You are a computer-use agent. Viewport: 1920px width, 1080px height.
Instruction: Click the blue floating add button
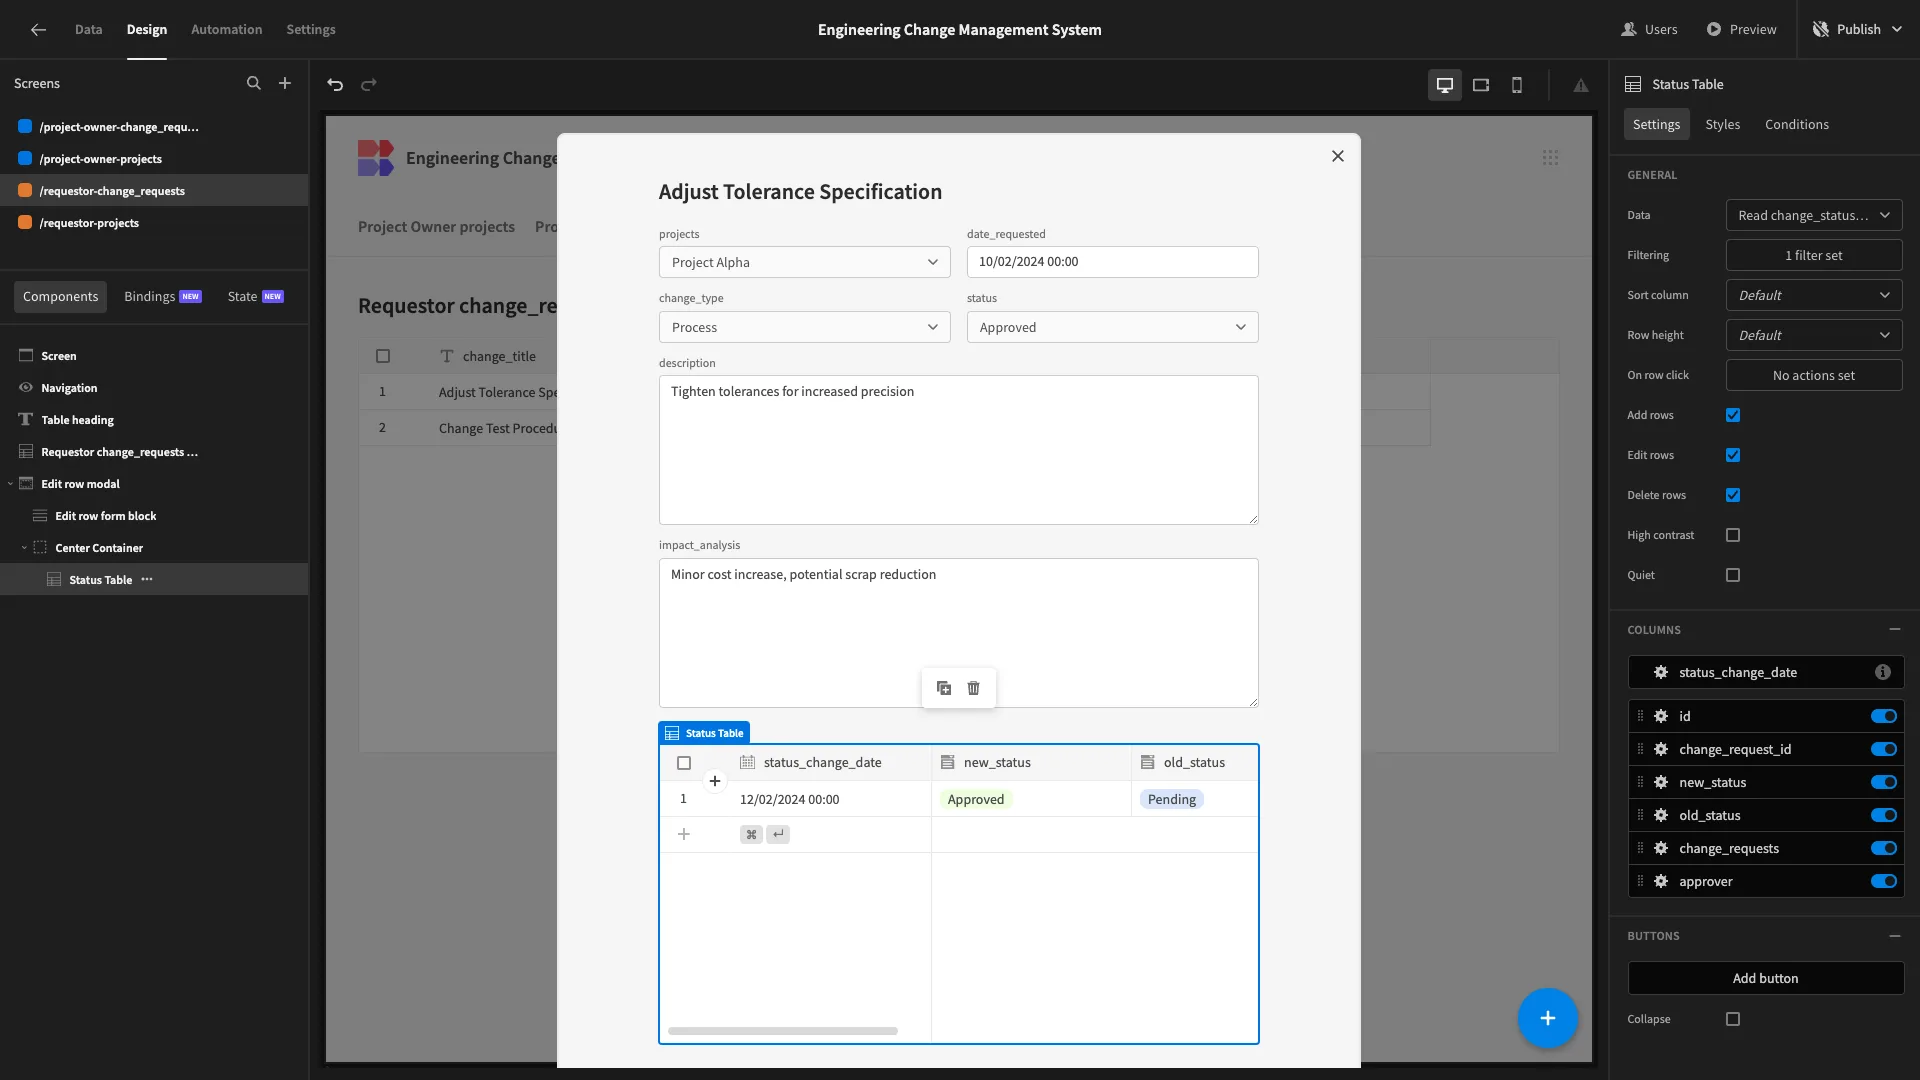(x=1547, y=1018)
